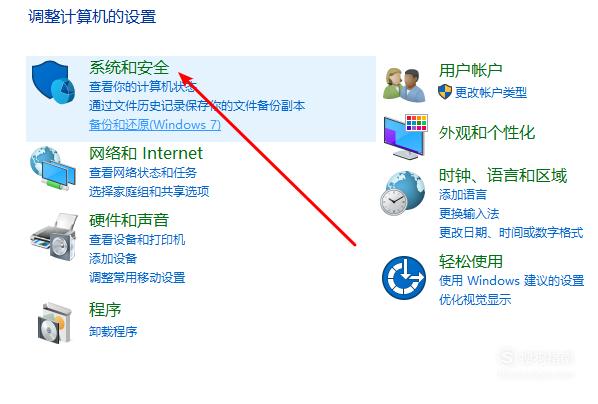The height and width of the screenshot is (404, 598).
Task: Click 选择家庭组和共享选项 link
Action: click(x=149, y=192)
